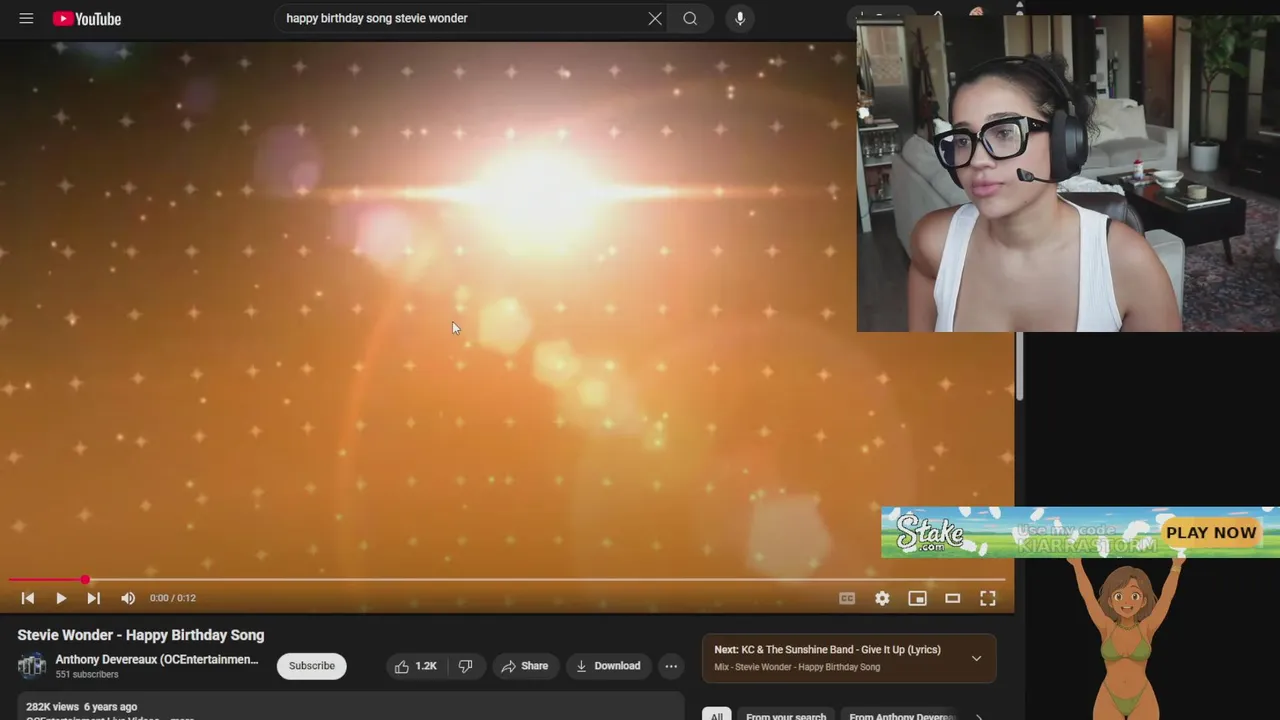This screenshot has width=1280, height=720.
Task: Clear the search box text
Action: pyautogui.click(x=655, y=18)
